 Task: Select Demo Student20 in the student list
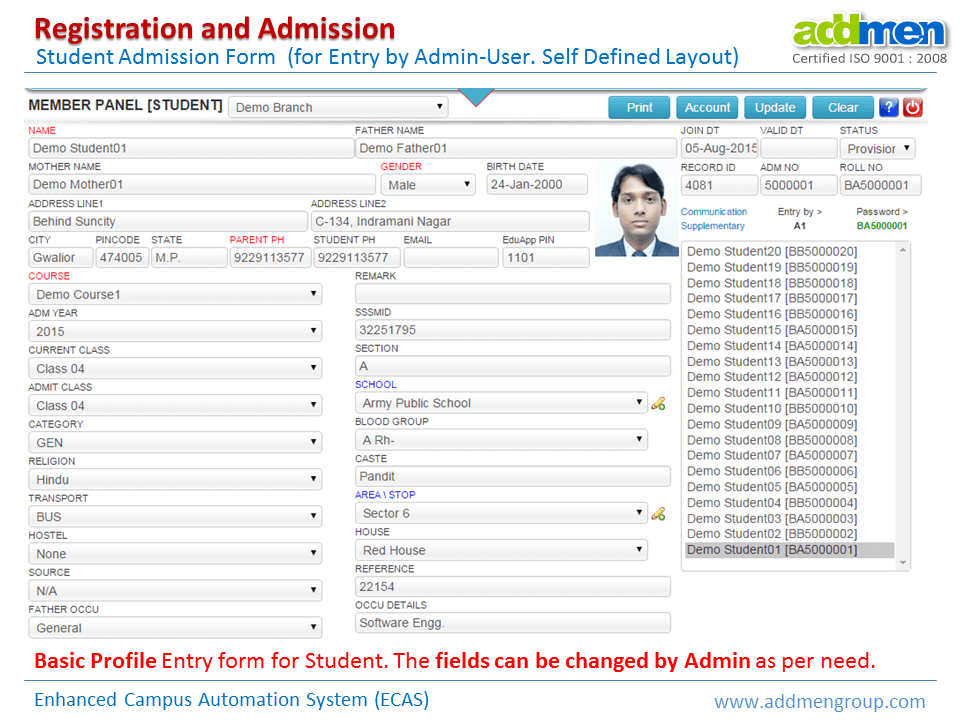(771, 251)
